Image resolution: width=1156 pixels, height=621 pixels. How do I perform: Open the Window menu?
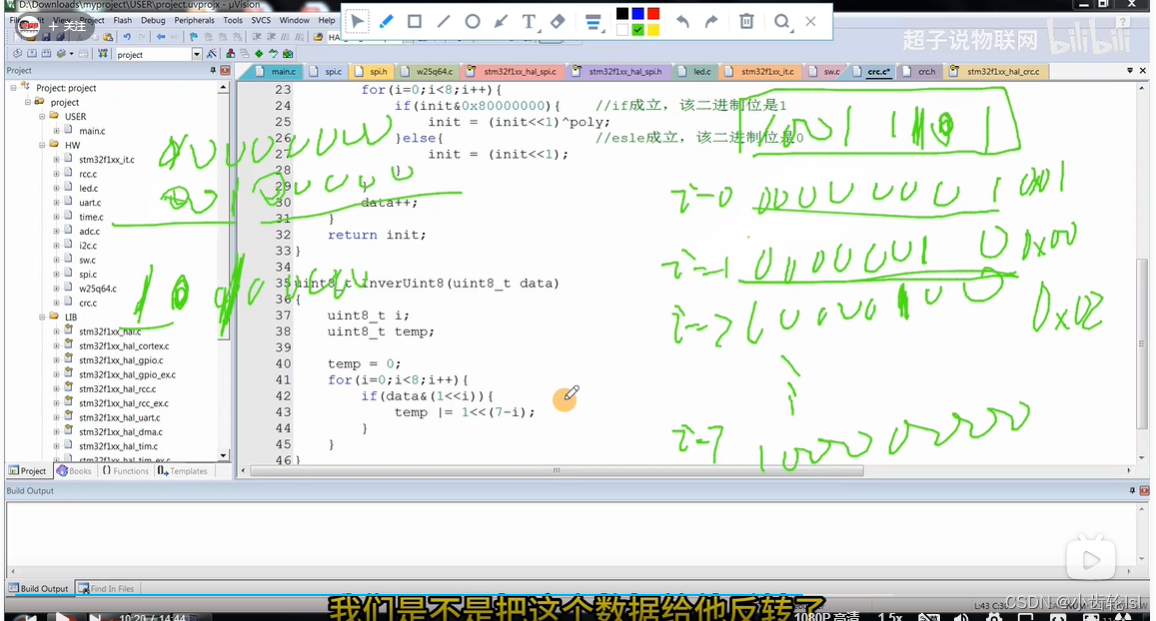[294, 20]
